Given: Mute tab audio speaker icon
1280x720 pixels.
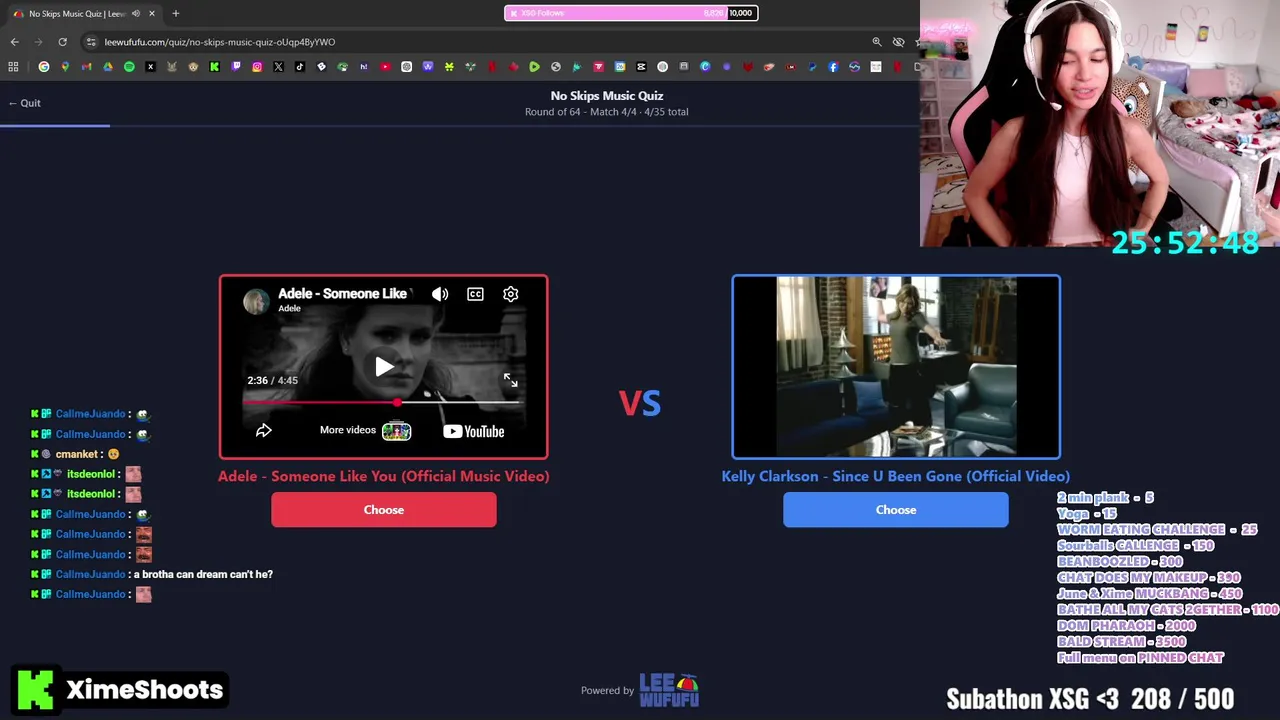Looking at the screenshot, I should click(136, 13).
